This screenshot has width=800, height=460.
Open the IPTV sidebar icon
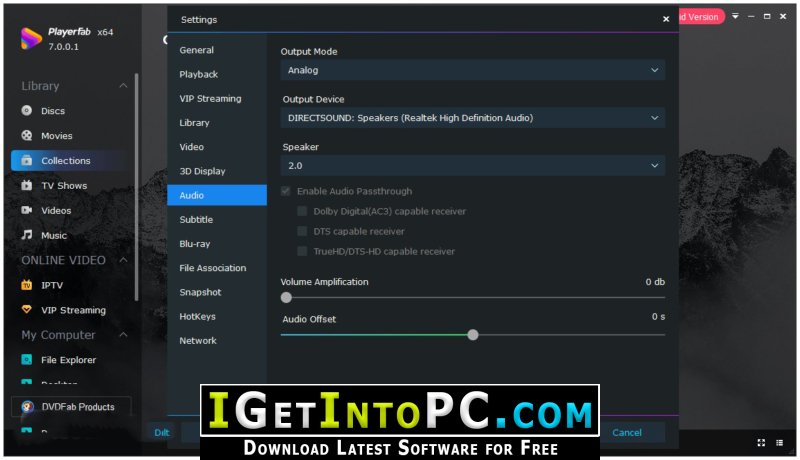[27, 285]
